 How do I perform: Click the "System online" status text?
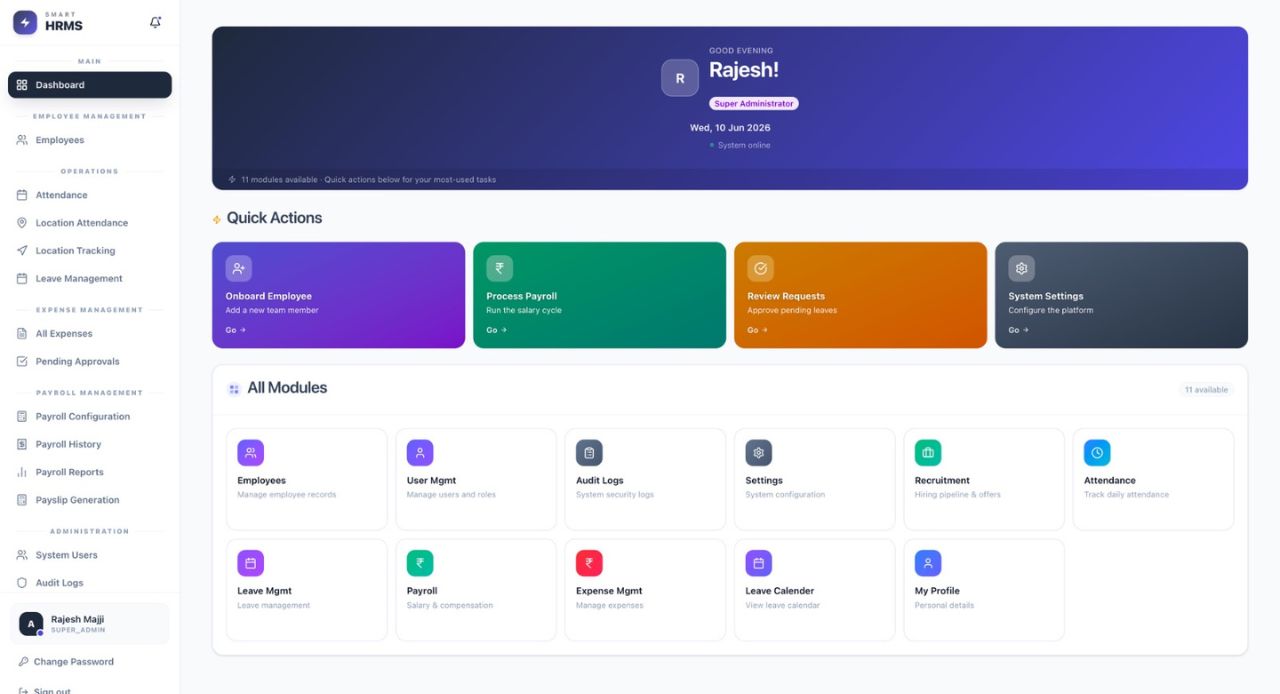pos(744,146)
